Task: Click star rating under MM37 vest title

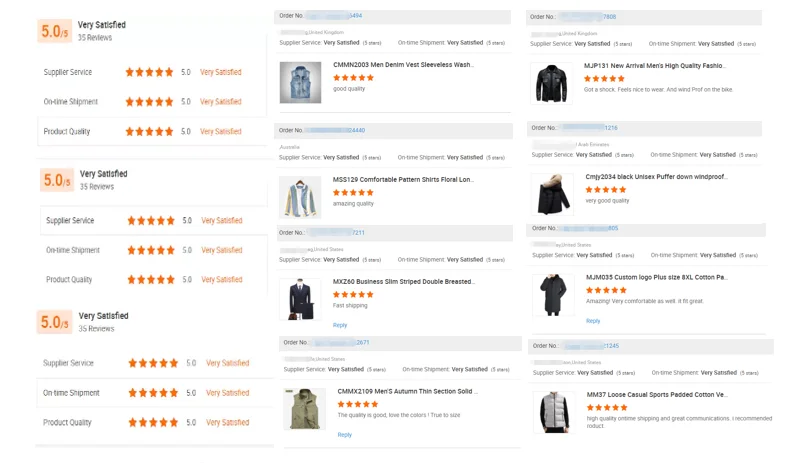Action: (606, 408)
